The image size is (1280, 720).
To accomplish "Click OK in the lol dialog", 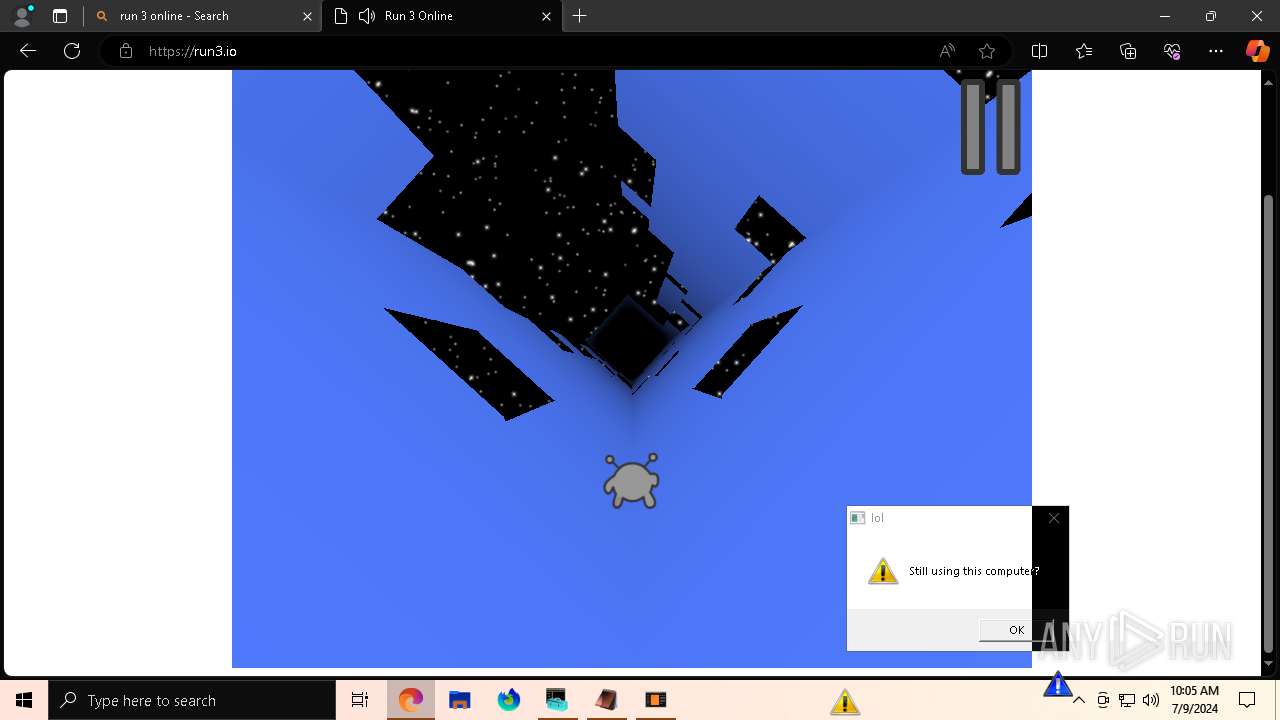I will click(1016, 630).
